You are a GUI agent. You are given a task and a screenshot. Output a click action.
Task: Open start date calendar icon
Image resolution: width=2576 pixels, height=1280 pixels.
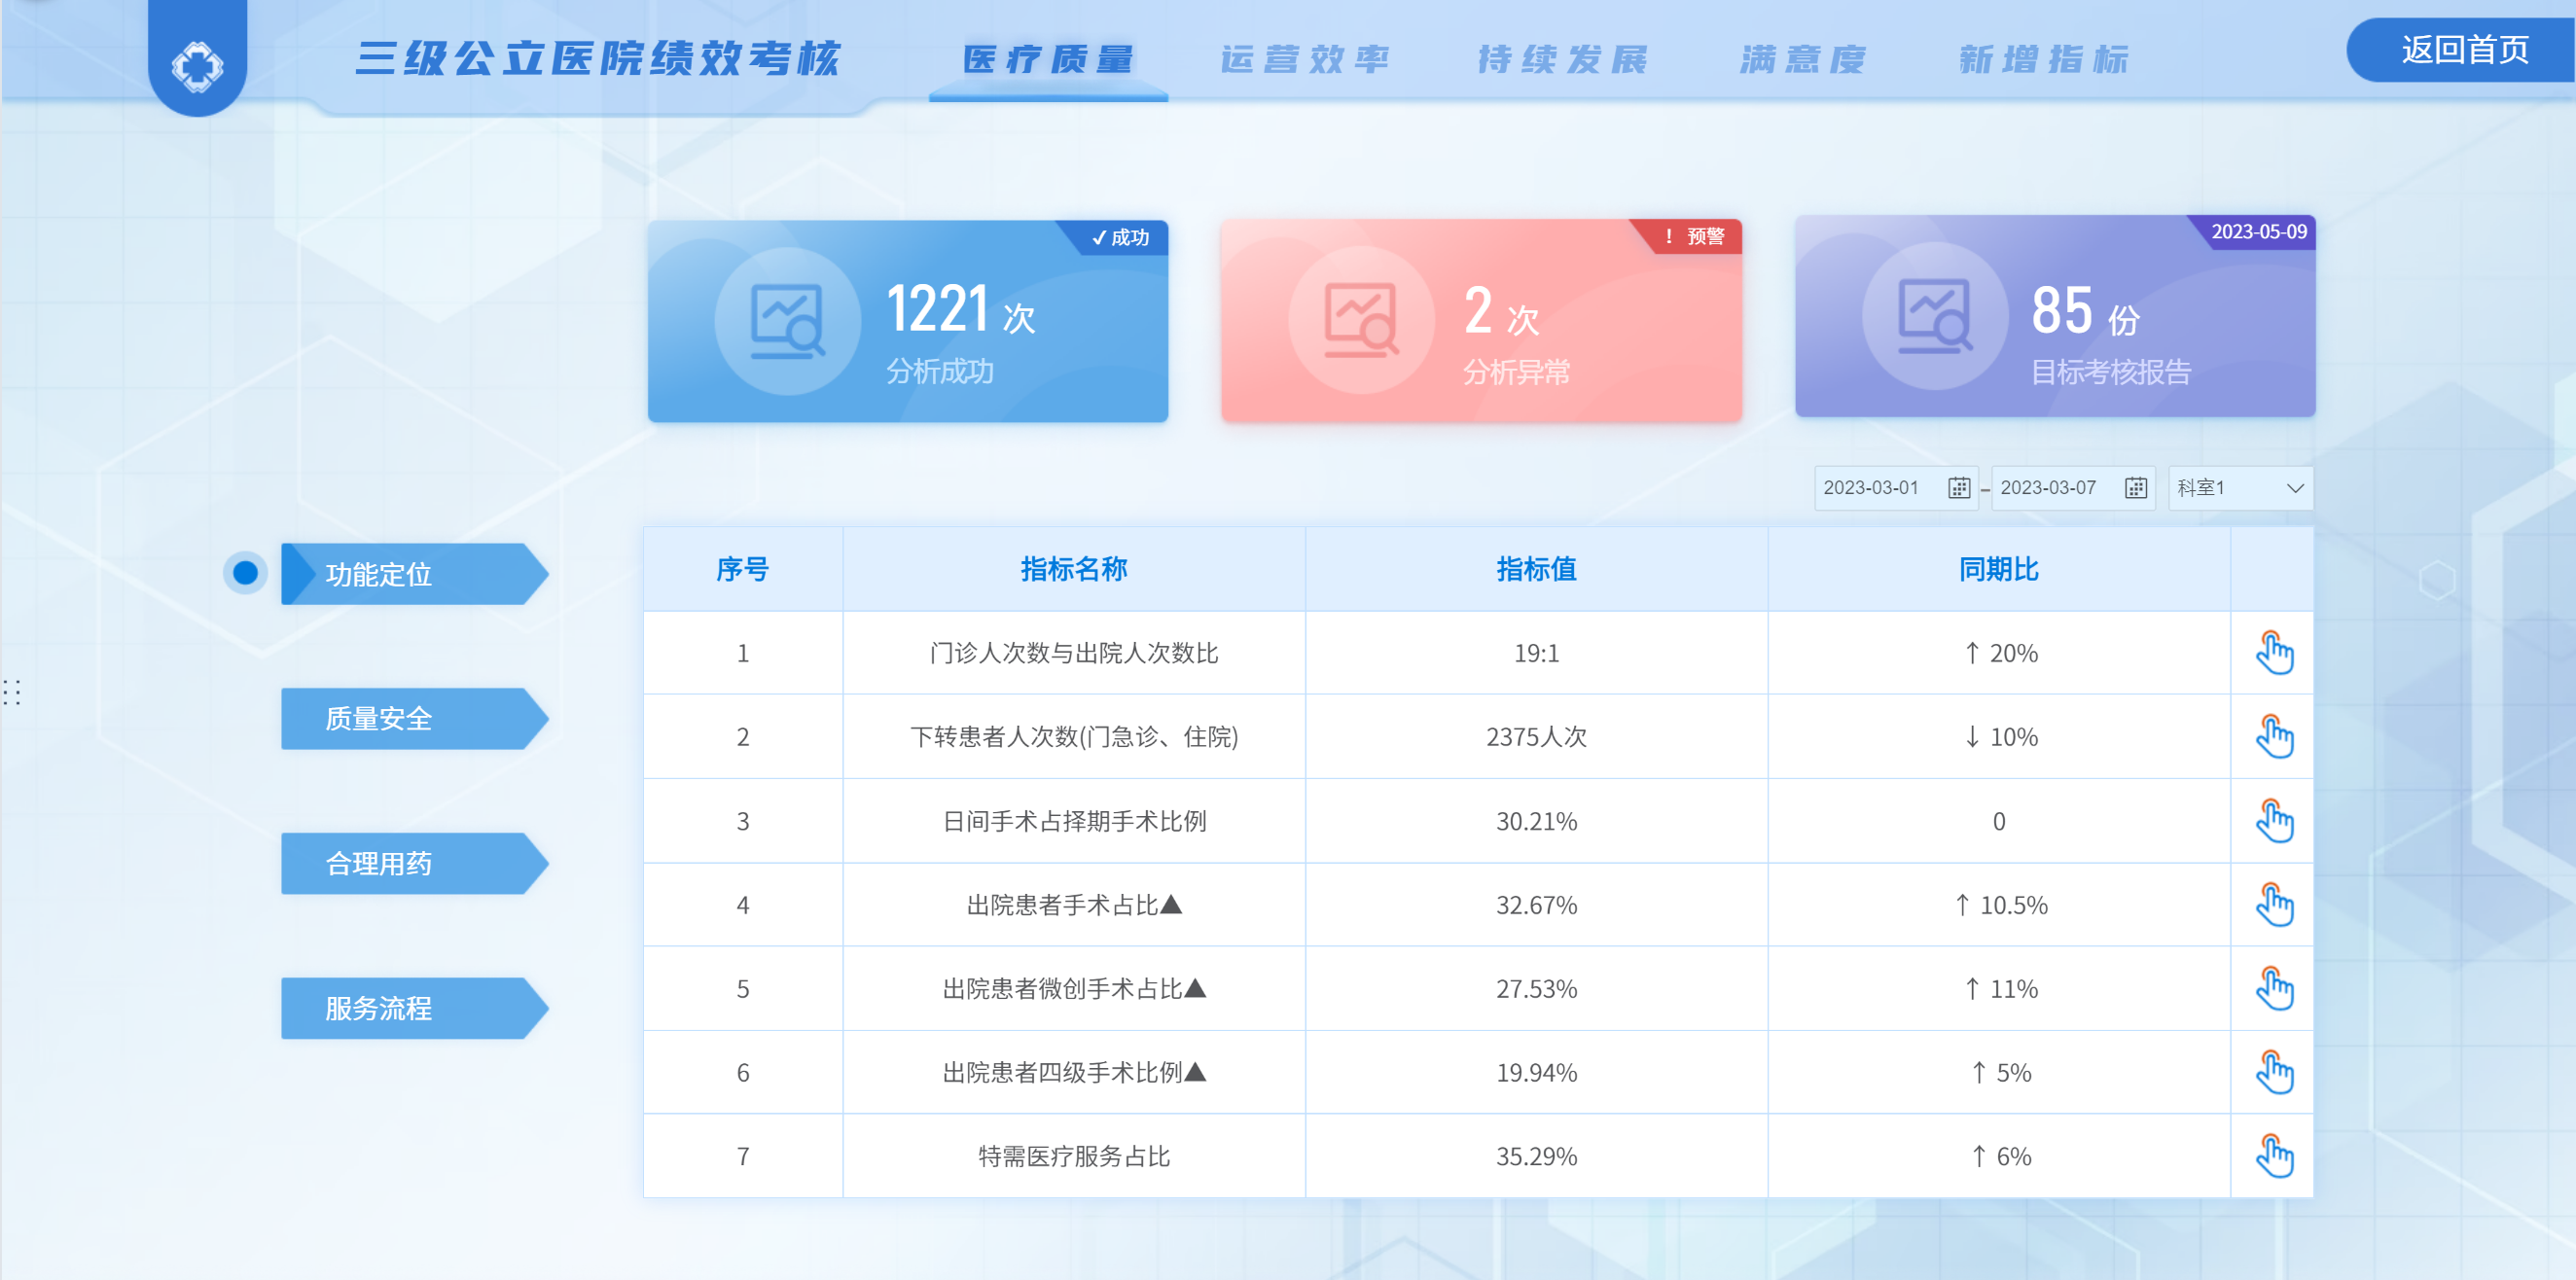[1958, 488]
